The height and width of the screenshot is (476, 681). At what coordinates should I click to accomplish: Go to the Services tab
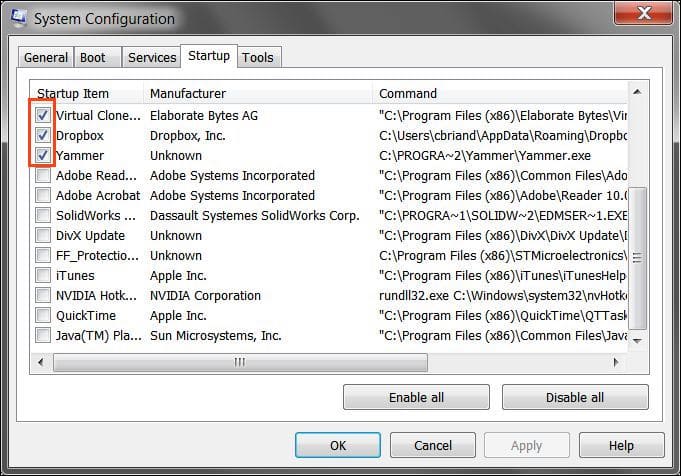152,58
